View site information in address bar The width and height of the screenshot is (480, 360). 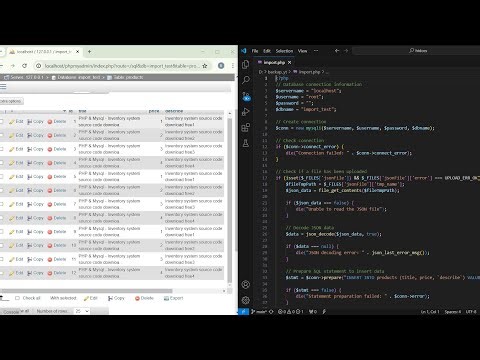(x=39, y=66)
